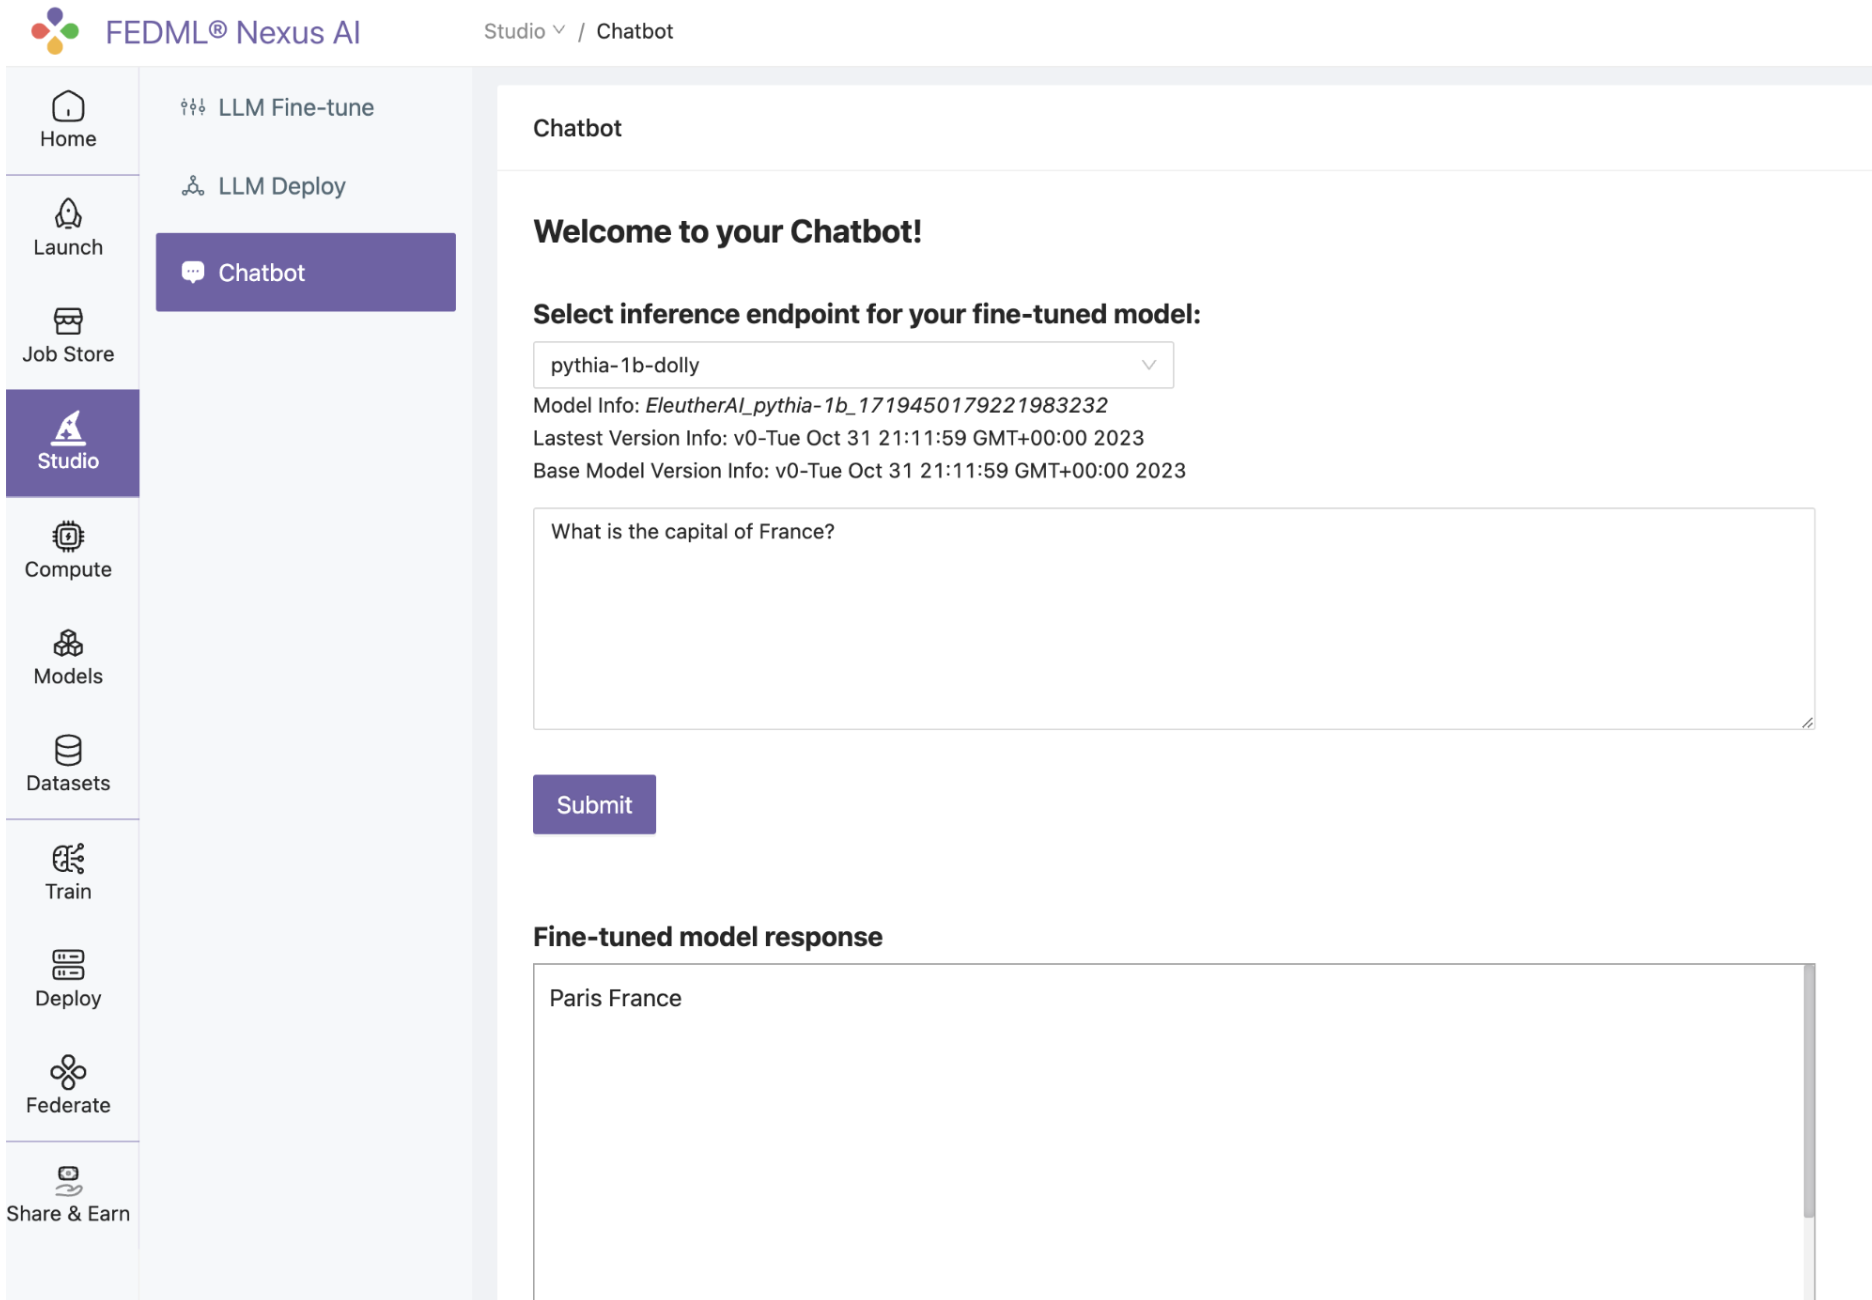
Task: Click the Deploy label in sidebar
Action: coord(68,998)
